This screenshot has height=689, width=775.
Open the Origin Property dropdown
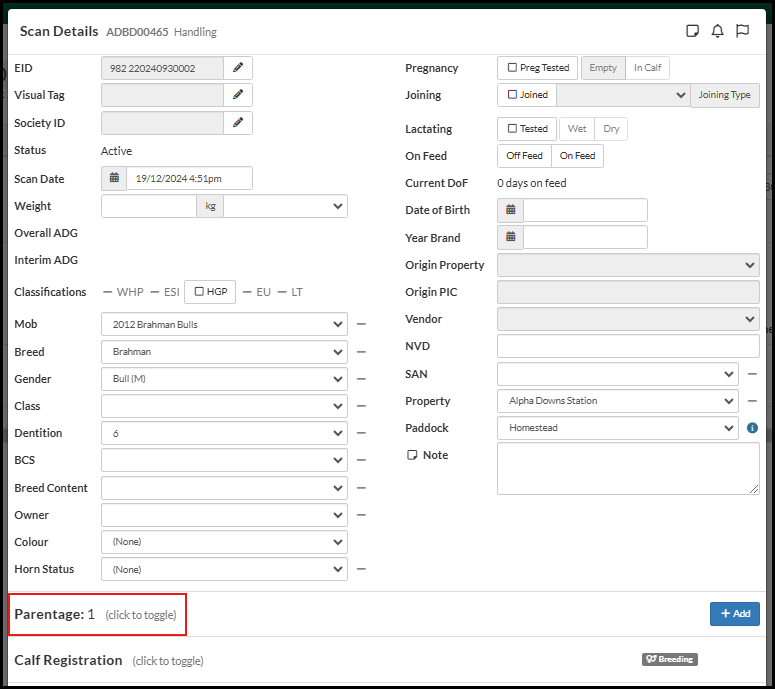coord(628,265)
